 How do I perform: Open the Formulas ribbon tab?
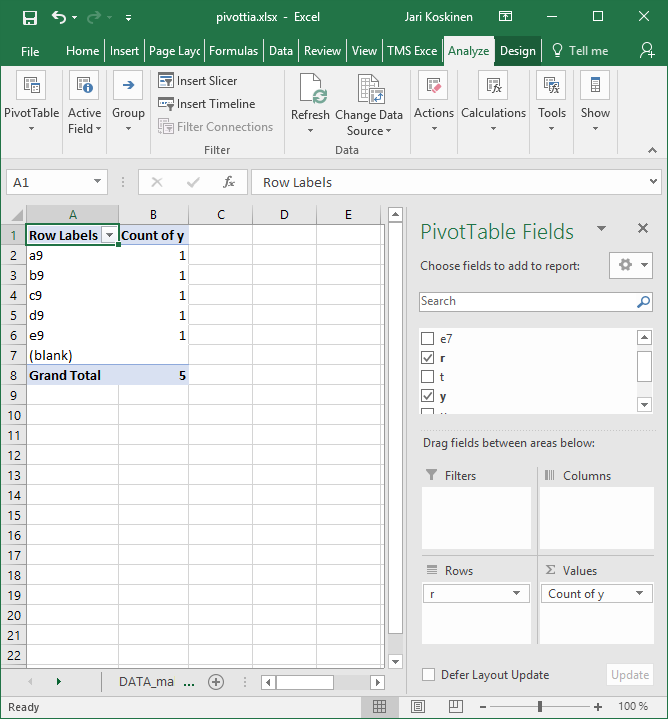pyautogui.click(x=233, y=51)
